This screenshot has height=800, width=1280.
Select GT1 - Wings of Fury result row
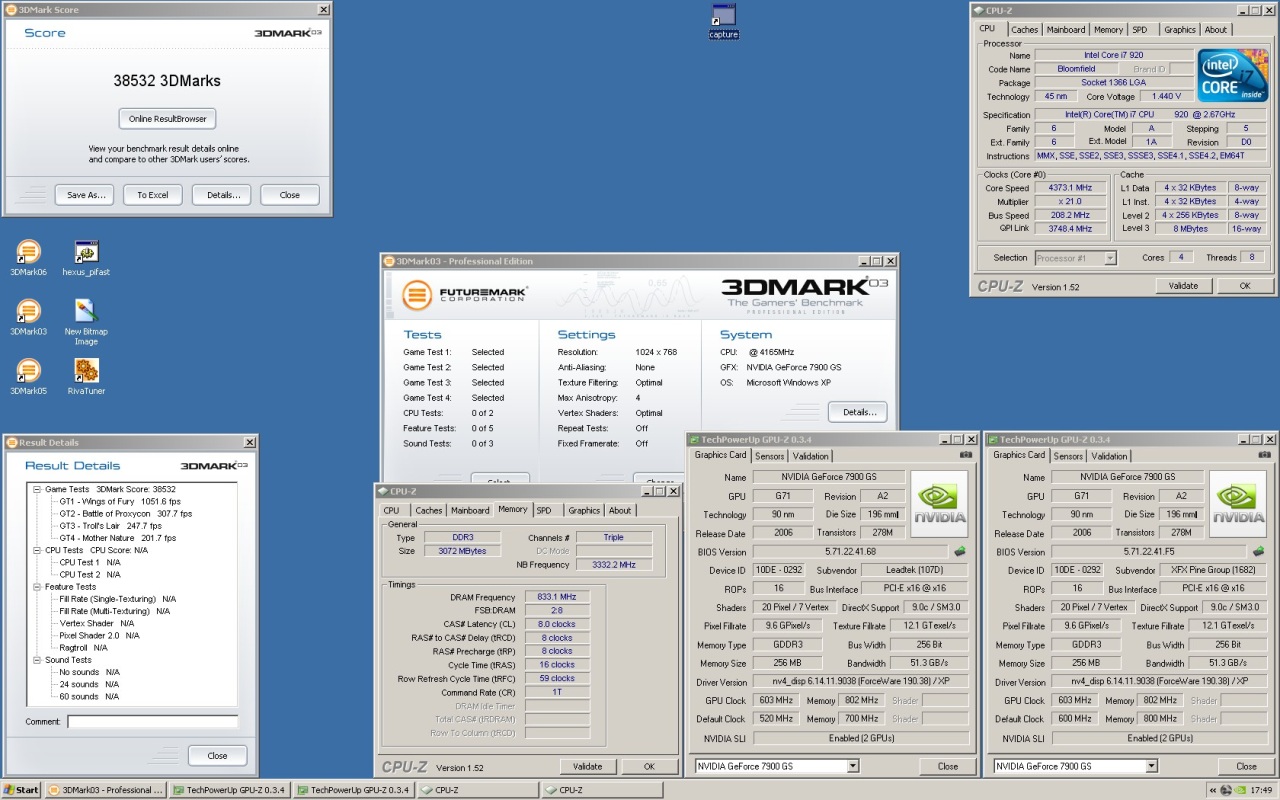click(120, 501)
